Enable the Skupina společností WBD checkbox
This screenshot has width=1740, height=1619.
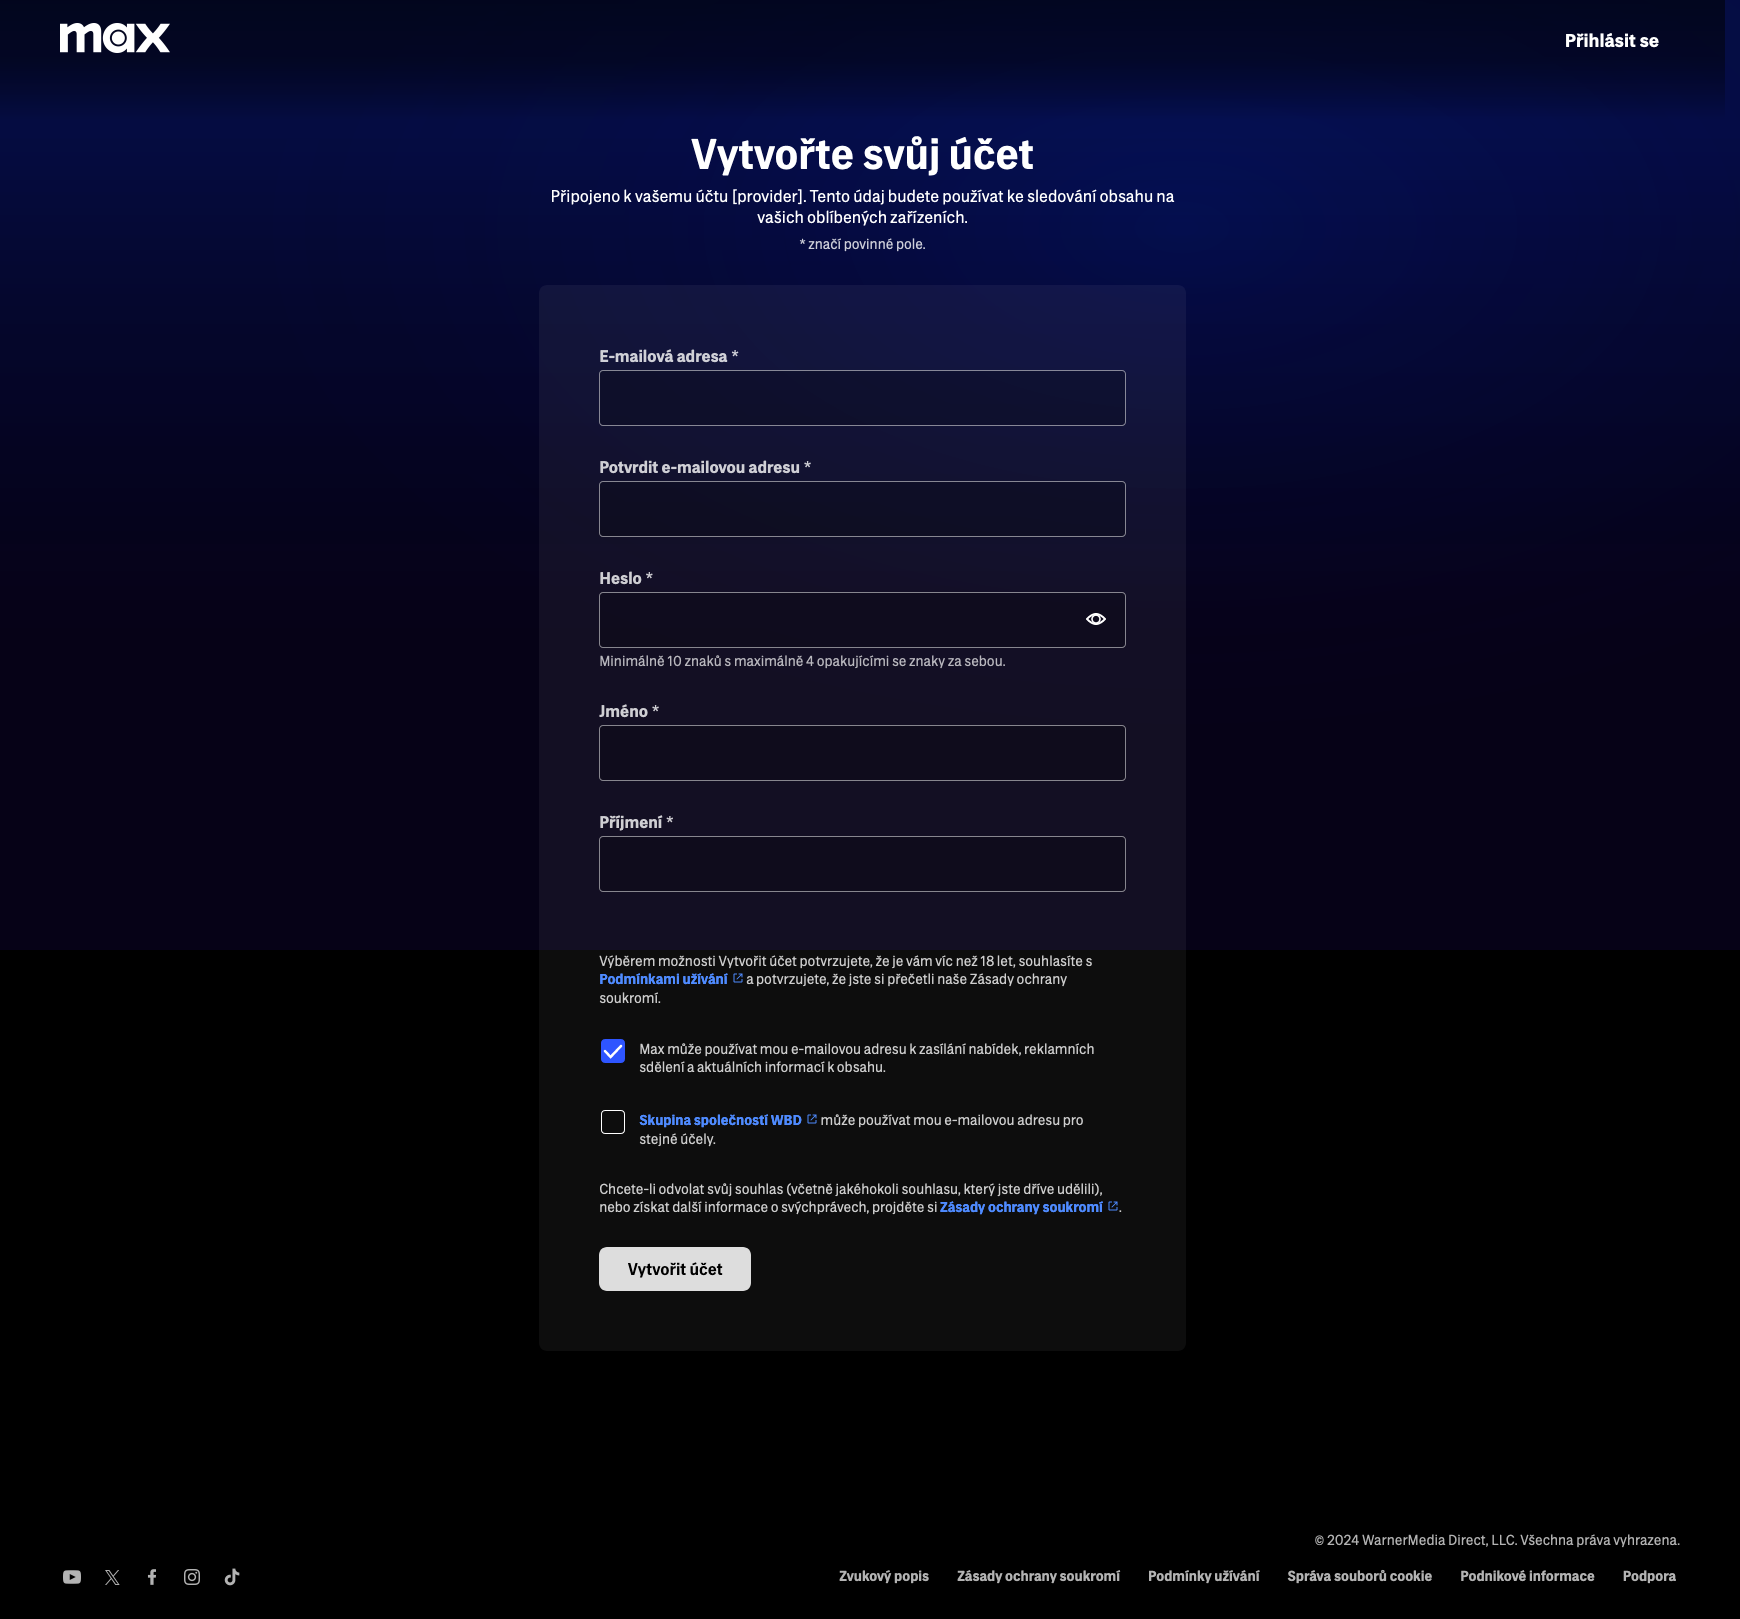(x=613, y=1122)
